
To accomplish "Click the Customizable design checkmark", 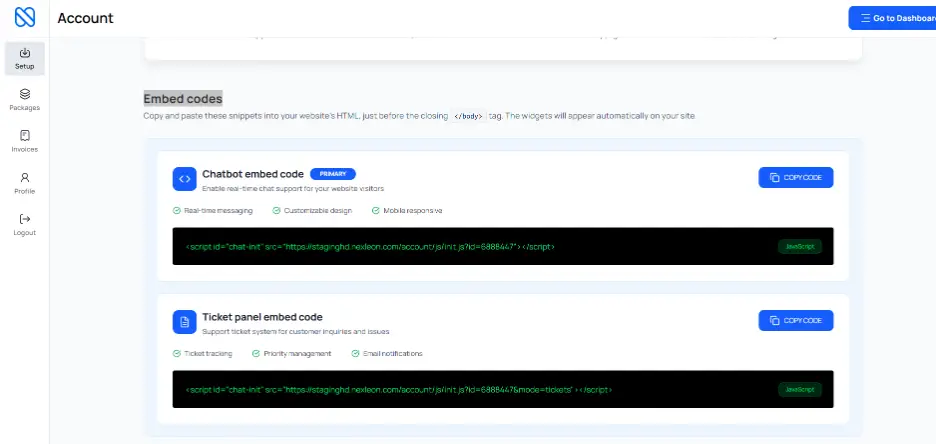I will click(276, 211).
